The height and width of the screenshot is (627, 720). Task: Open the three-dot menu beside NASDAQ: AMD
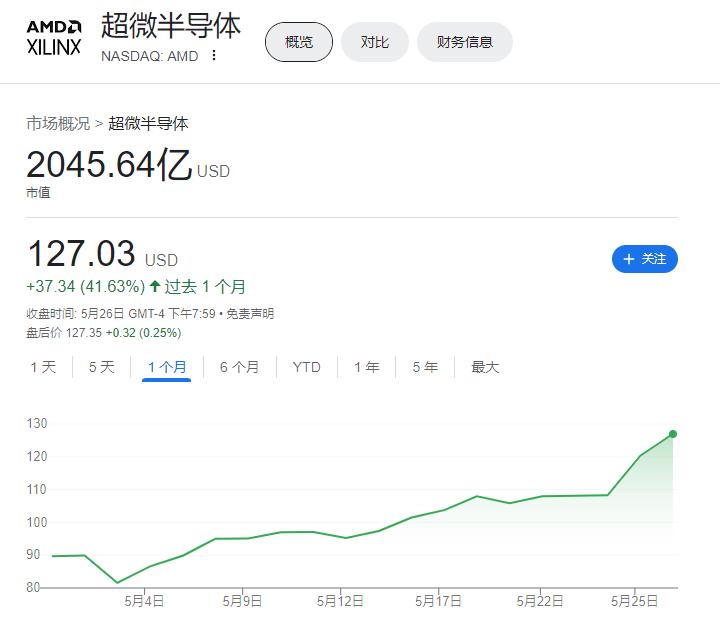pos(214,56)
